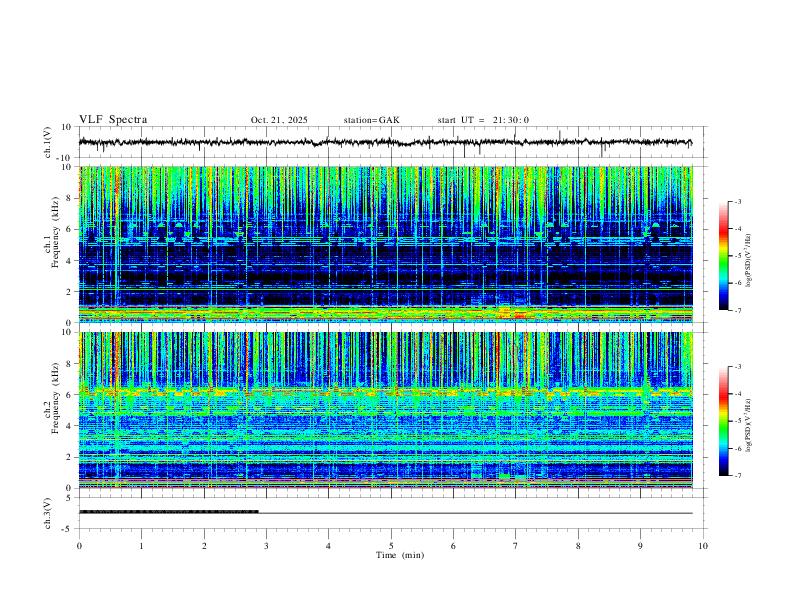Image resolution: width=792 pixels, height=612 pixels.
Task: Select the ch.2 color bar "log(PSD)" label
Action: pos(749,425)
